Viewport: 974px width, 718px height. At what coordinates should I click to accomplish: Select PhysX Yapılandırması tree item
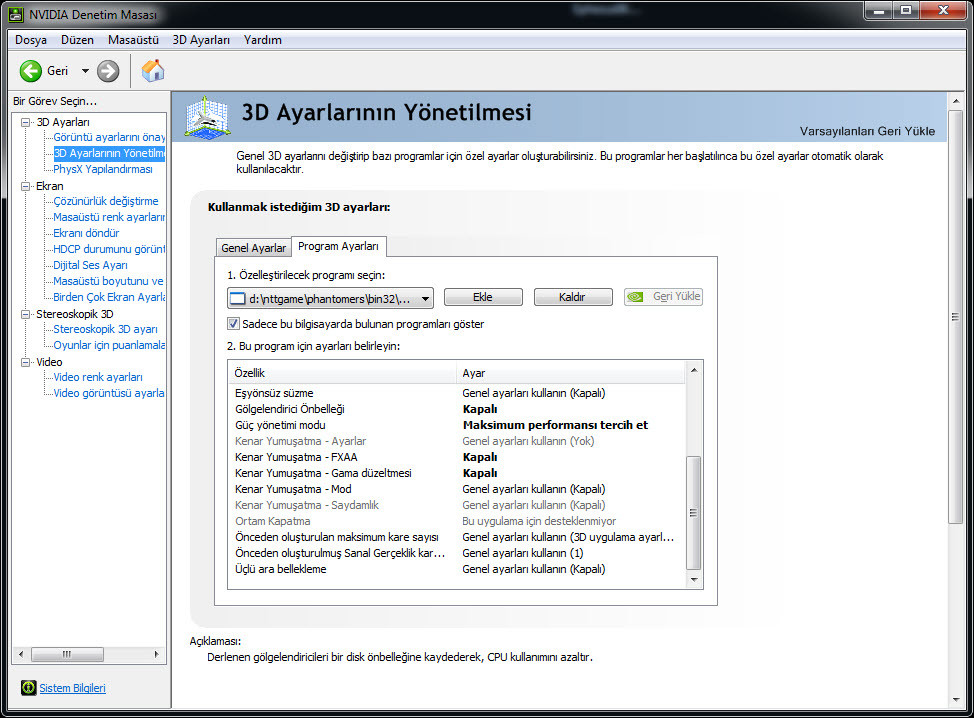[x=103, y=169]
